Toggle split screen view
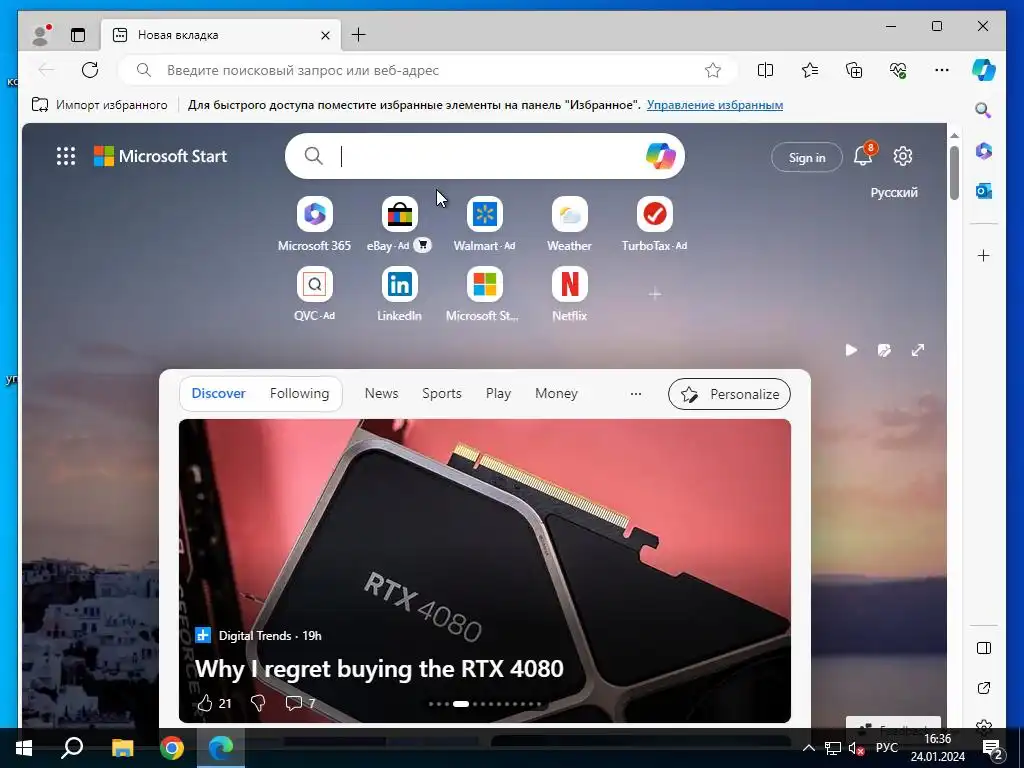The image size is (1024, 768). pyautogui.click(x=765, y=70)
